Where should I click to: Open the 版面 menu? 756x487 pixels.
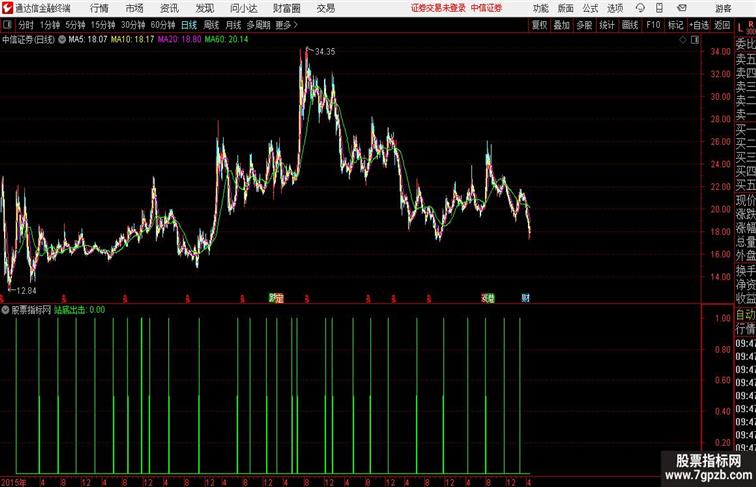(566, 8)
